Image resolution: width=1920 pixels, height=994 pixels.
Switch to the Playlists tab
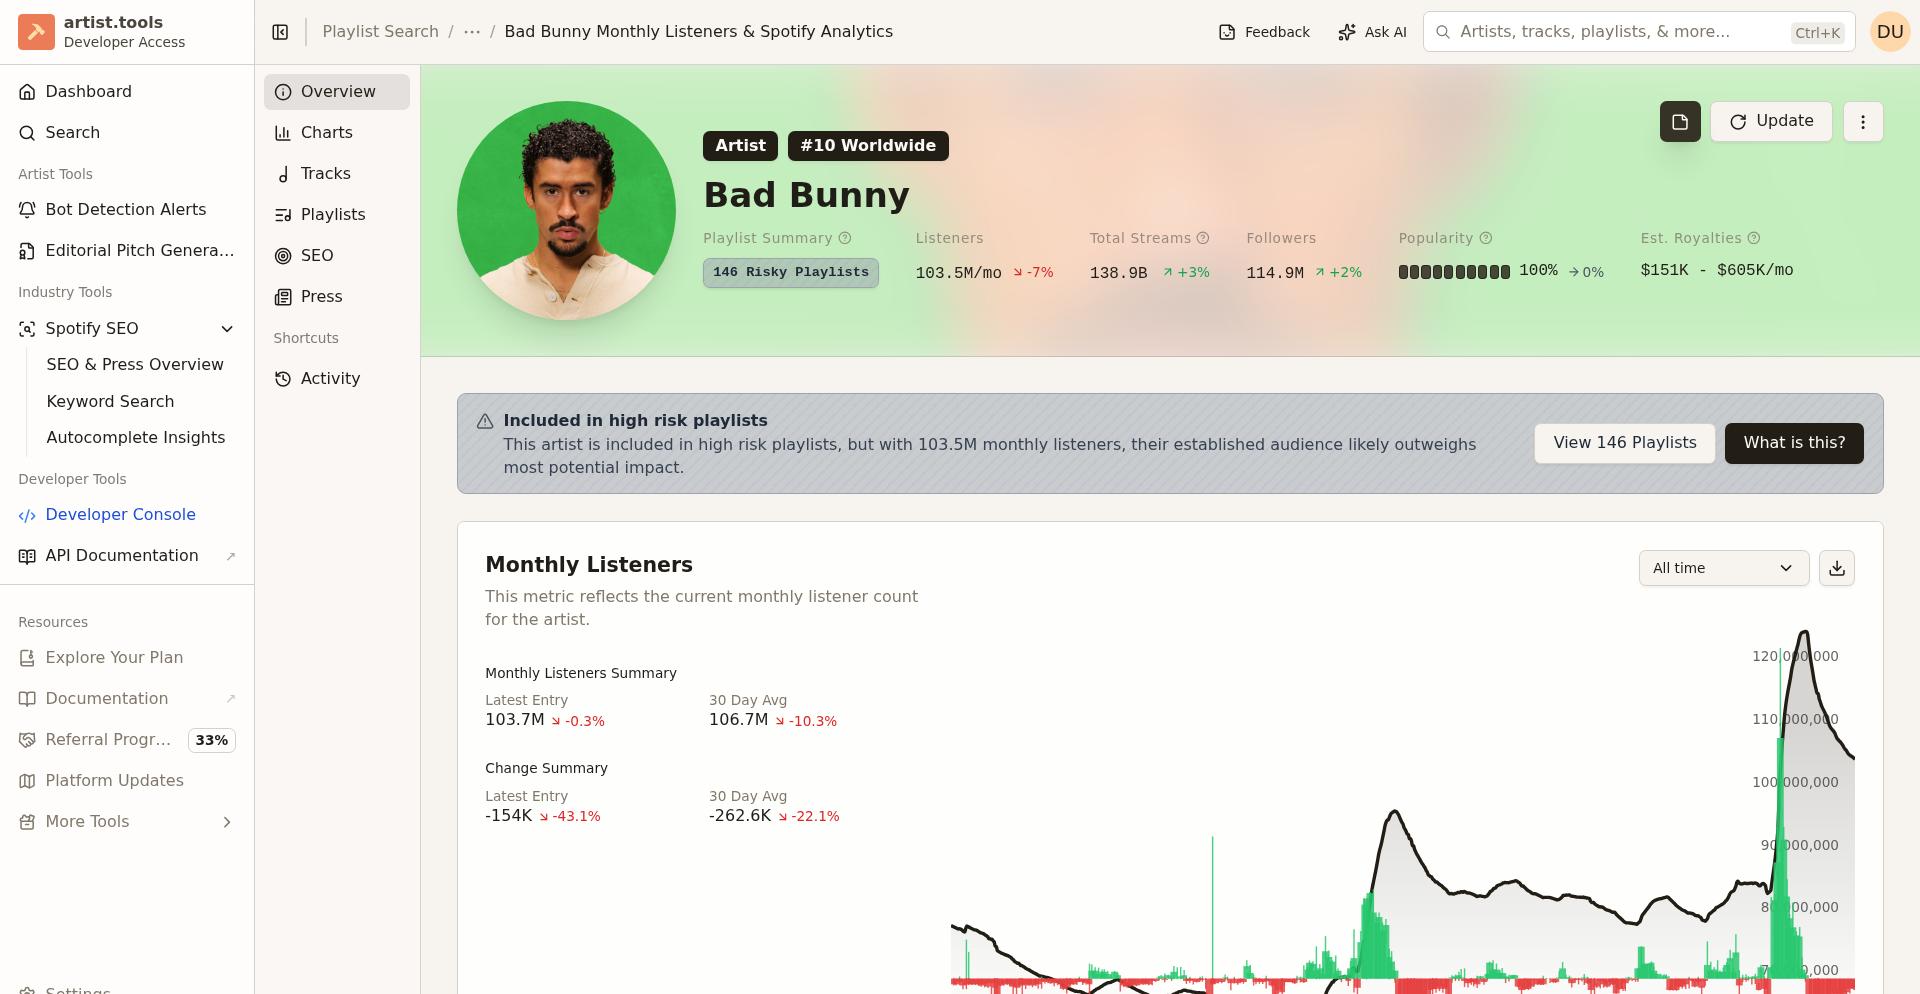point(333,214)
